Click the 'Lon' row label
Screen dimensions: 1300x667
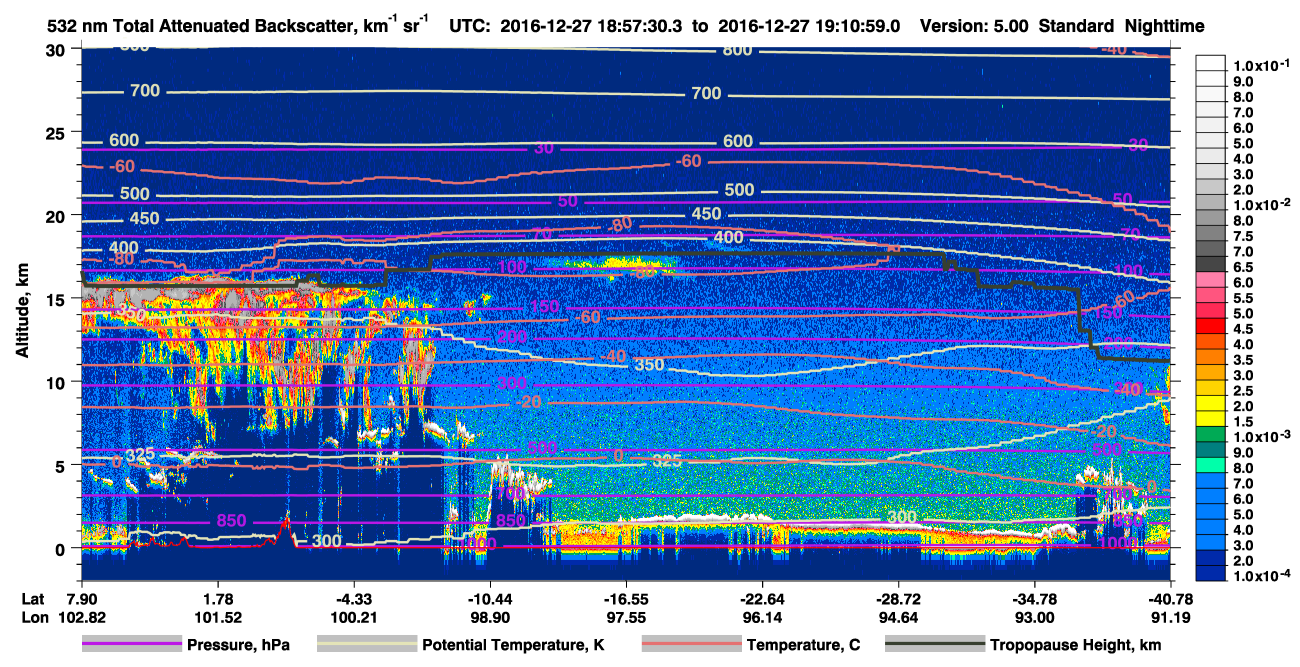(x=34, y=618)
